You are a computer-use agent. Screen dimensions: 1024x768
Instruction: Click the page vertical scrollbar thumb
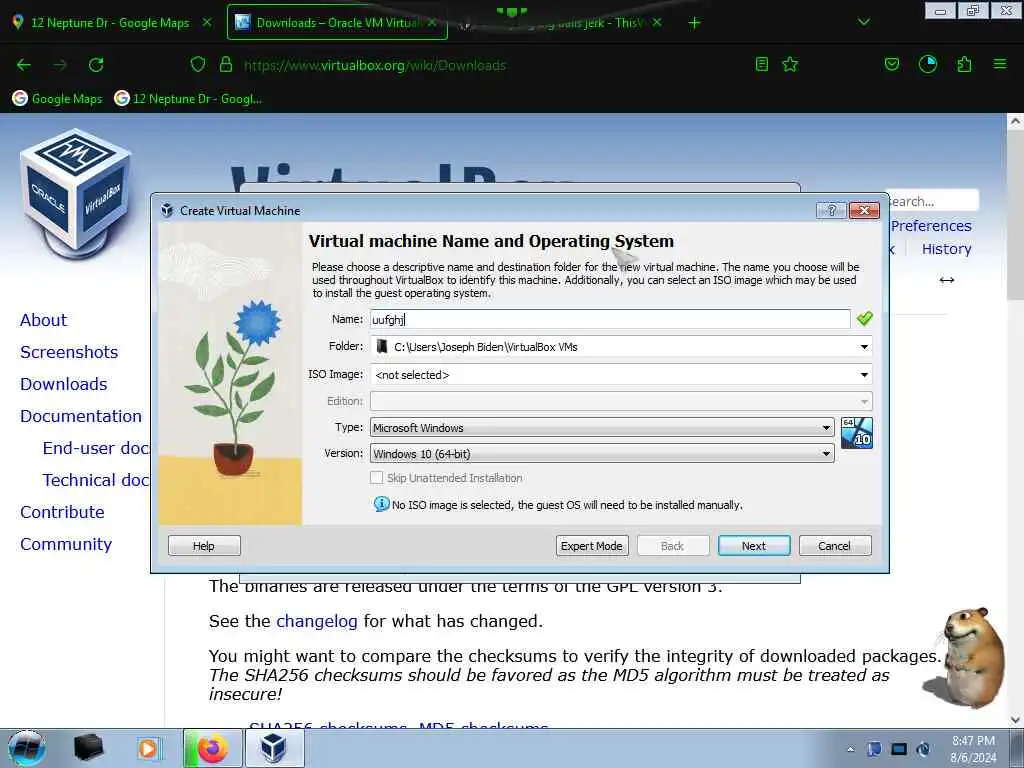1015,216
